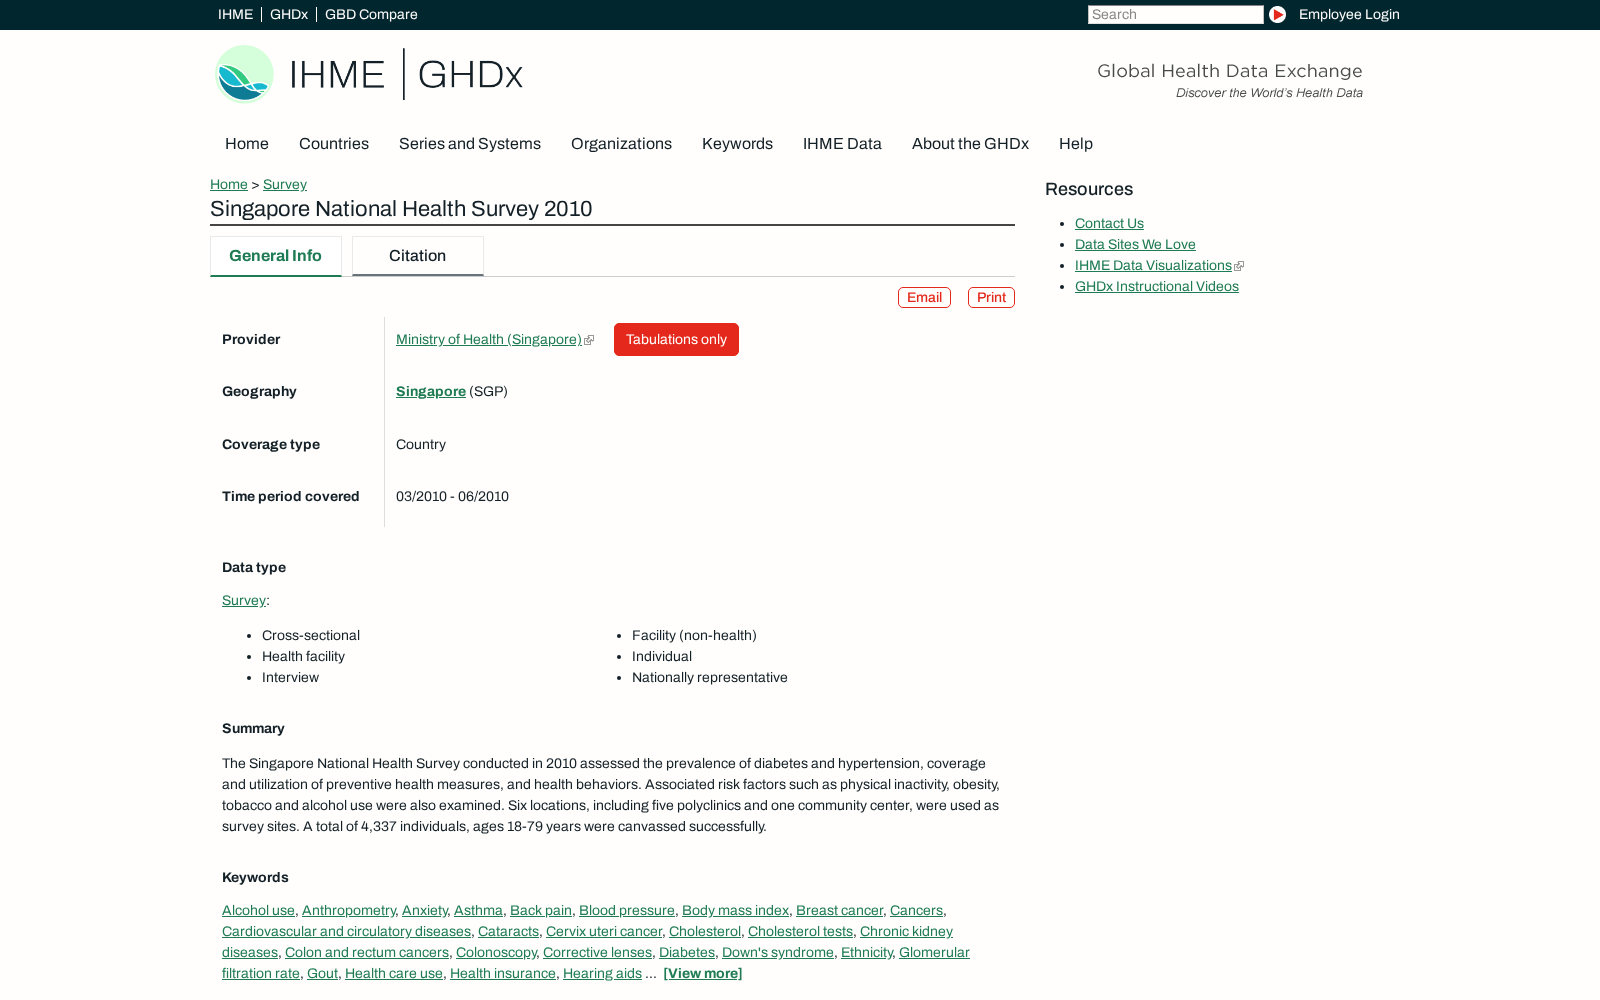This screenshot has width=1600, height=1000.
Task: Click the Print button
Action: point(991,297)
